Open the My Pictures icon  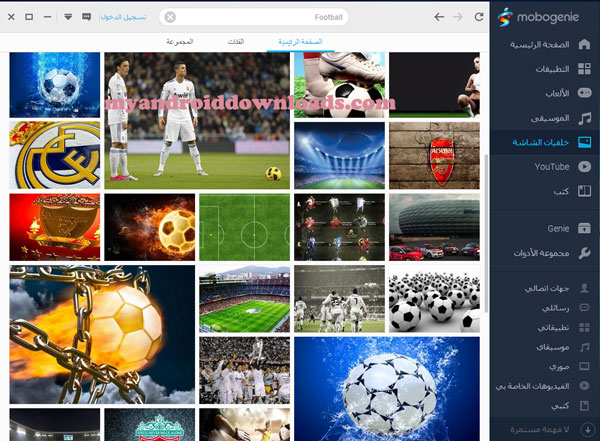tap(584, 367)
